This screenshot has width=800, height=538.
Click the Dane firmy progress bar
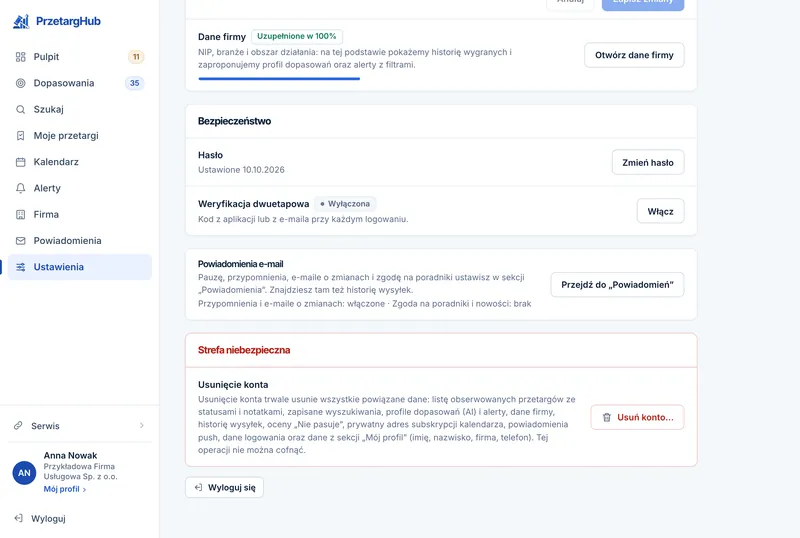point(279,79)
